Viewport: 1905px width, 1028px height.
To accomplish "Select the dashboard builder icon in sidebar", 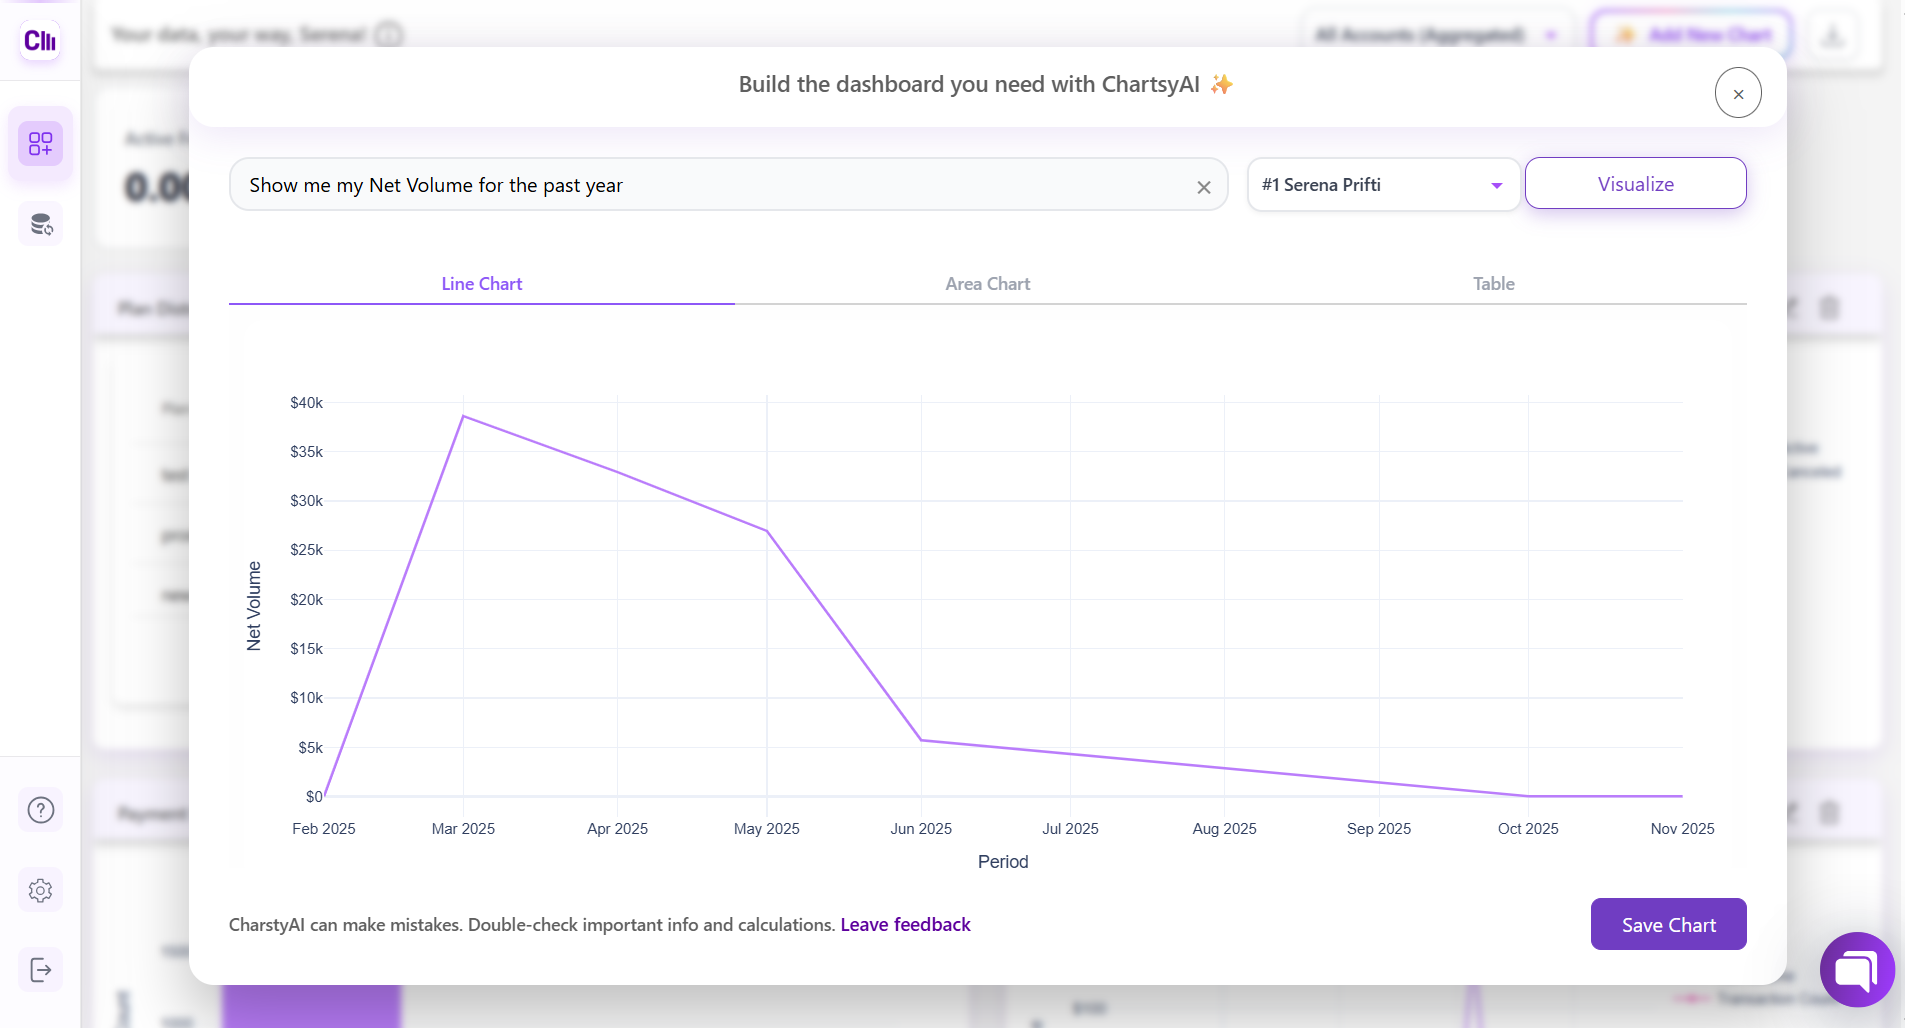I will point(41,144).
